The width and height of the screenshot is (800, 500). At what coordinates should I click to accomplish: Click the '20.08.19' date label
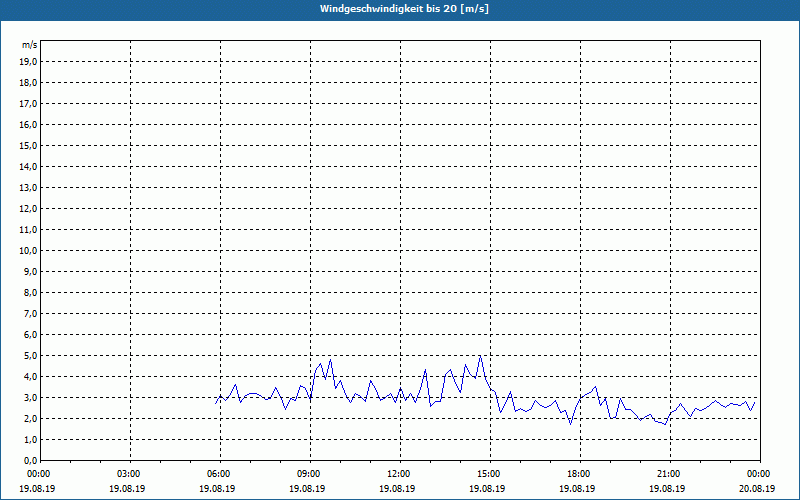757,488
